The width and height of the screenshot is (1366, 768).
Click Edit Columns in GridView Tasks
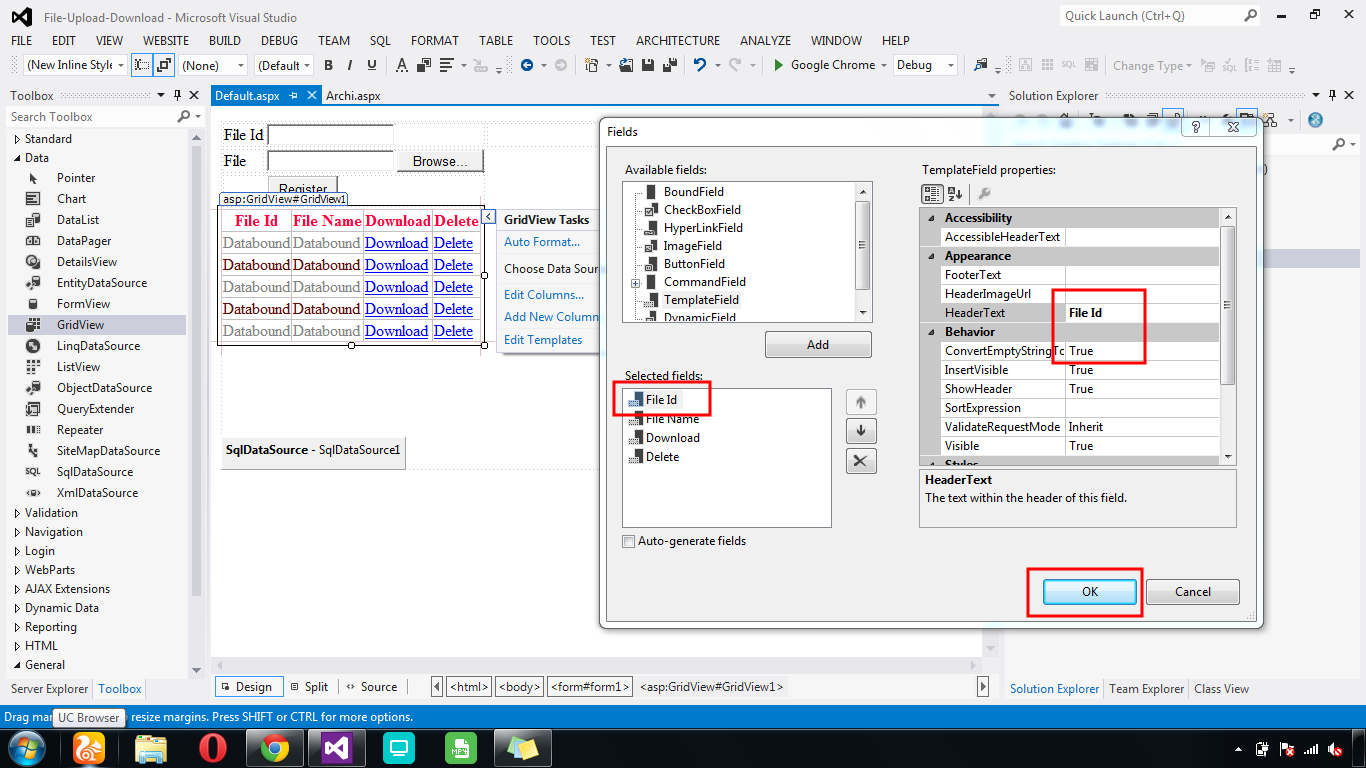[545, 294]
